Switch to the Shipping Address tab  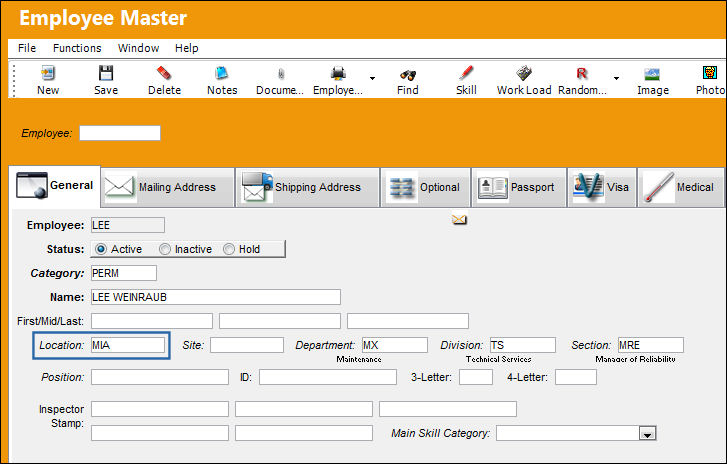pos(308,187)
